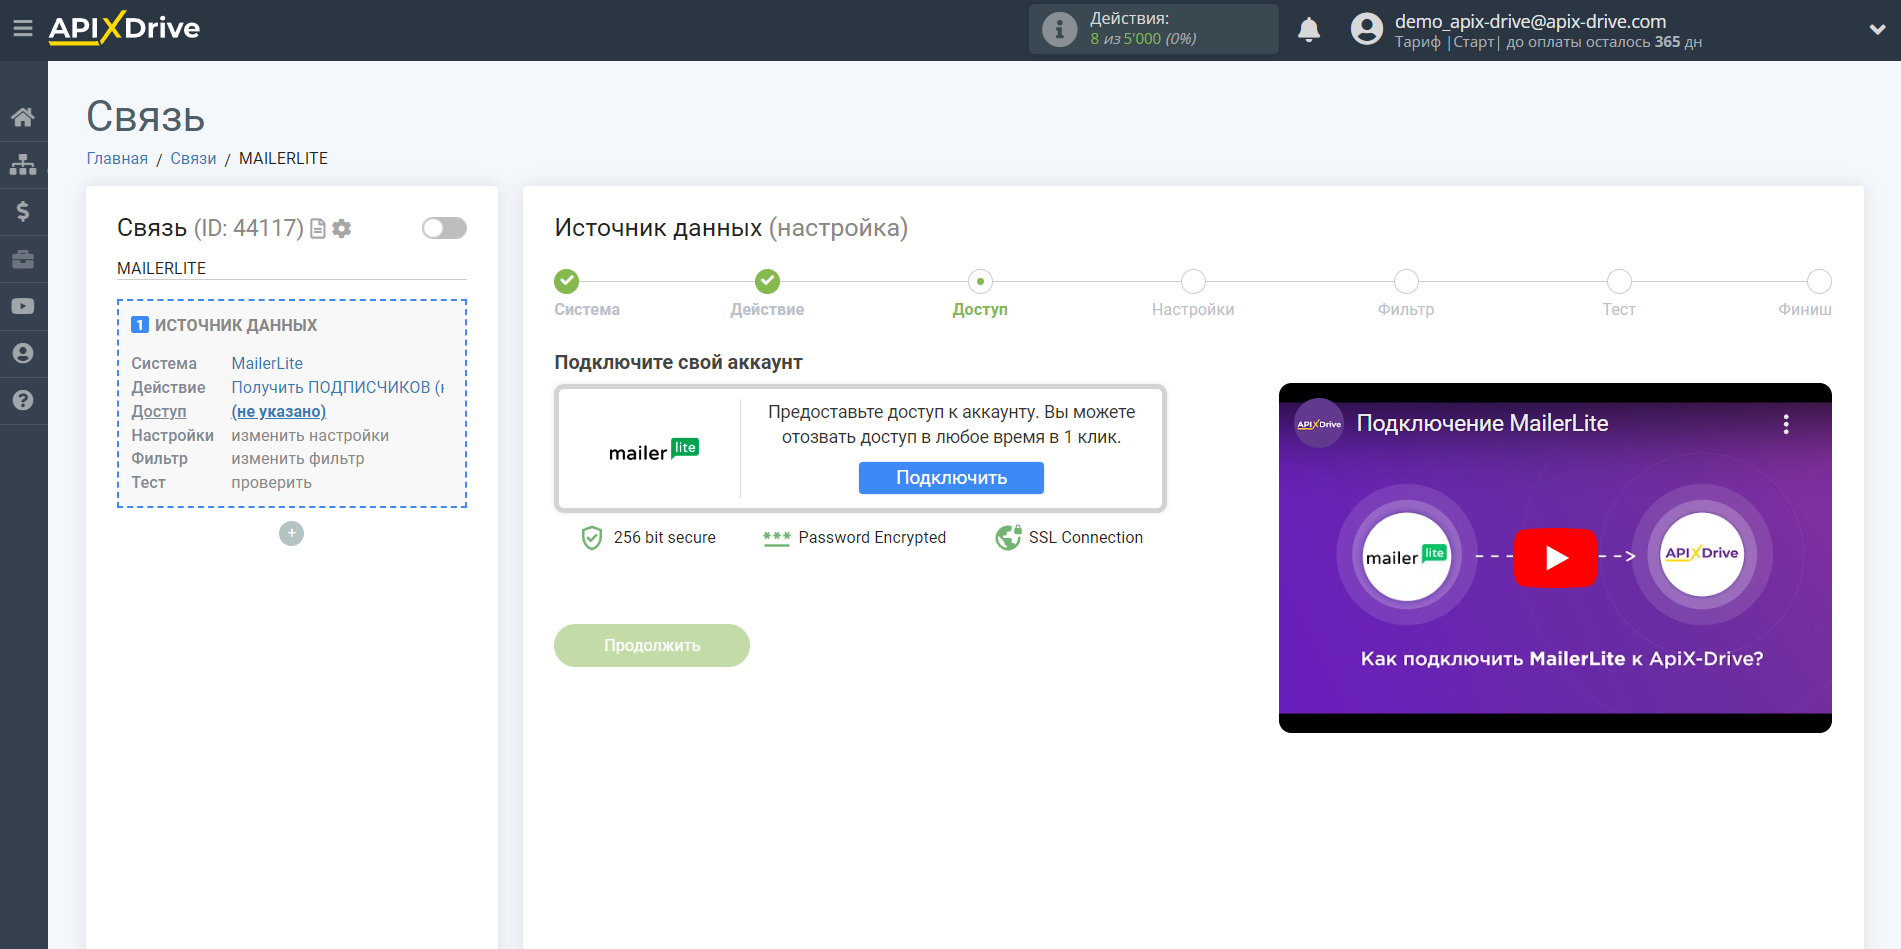
Task: Click the (не указано) access link
Action: pyautogui.click(x=279, y=411)
